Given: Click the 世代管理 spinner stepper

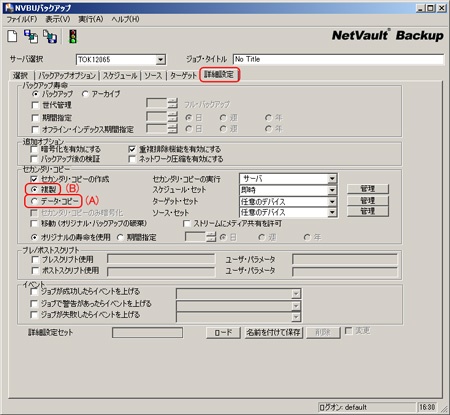Looking at the screenshot, I should 172,104.
